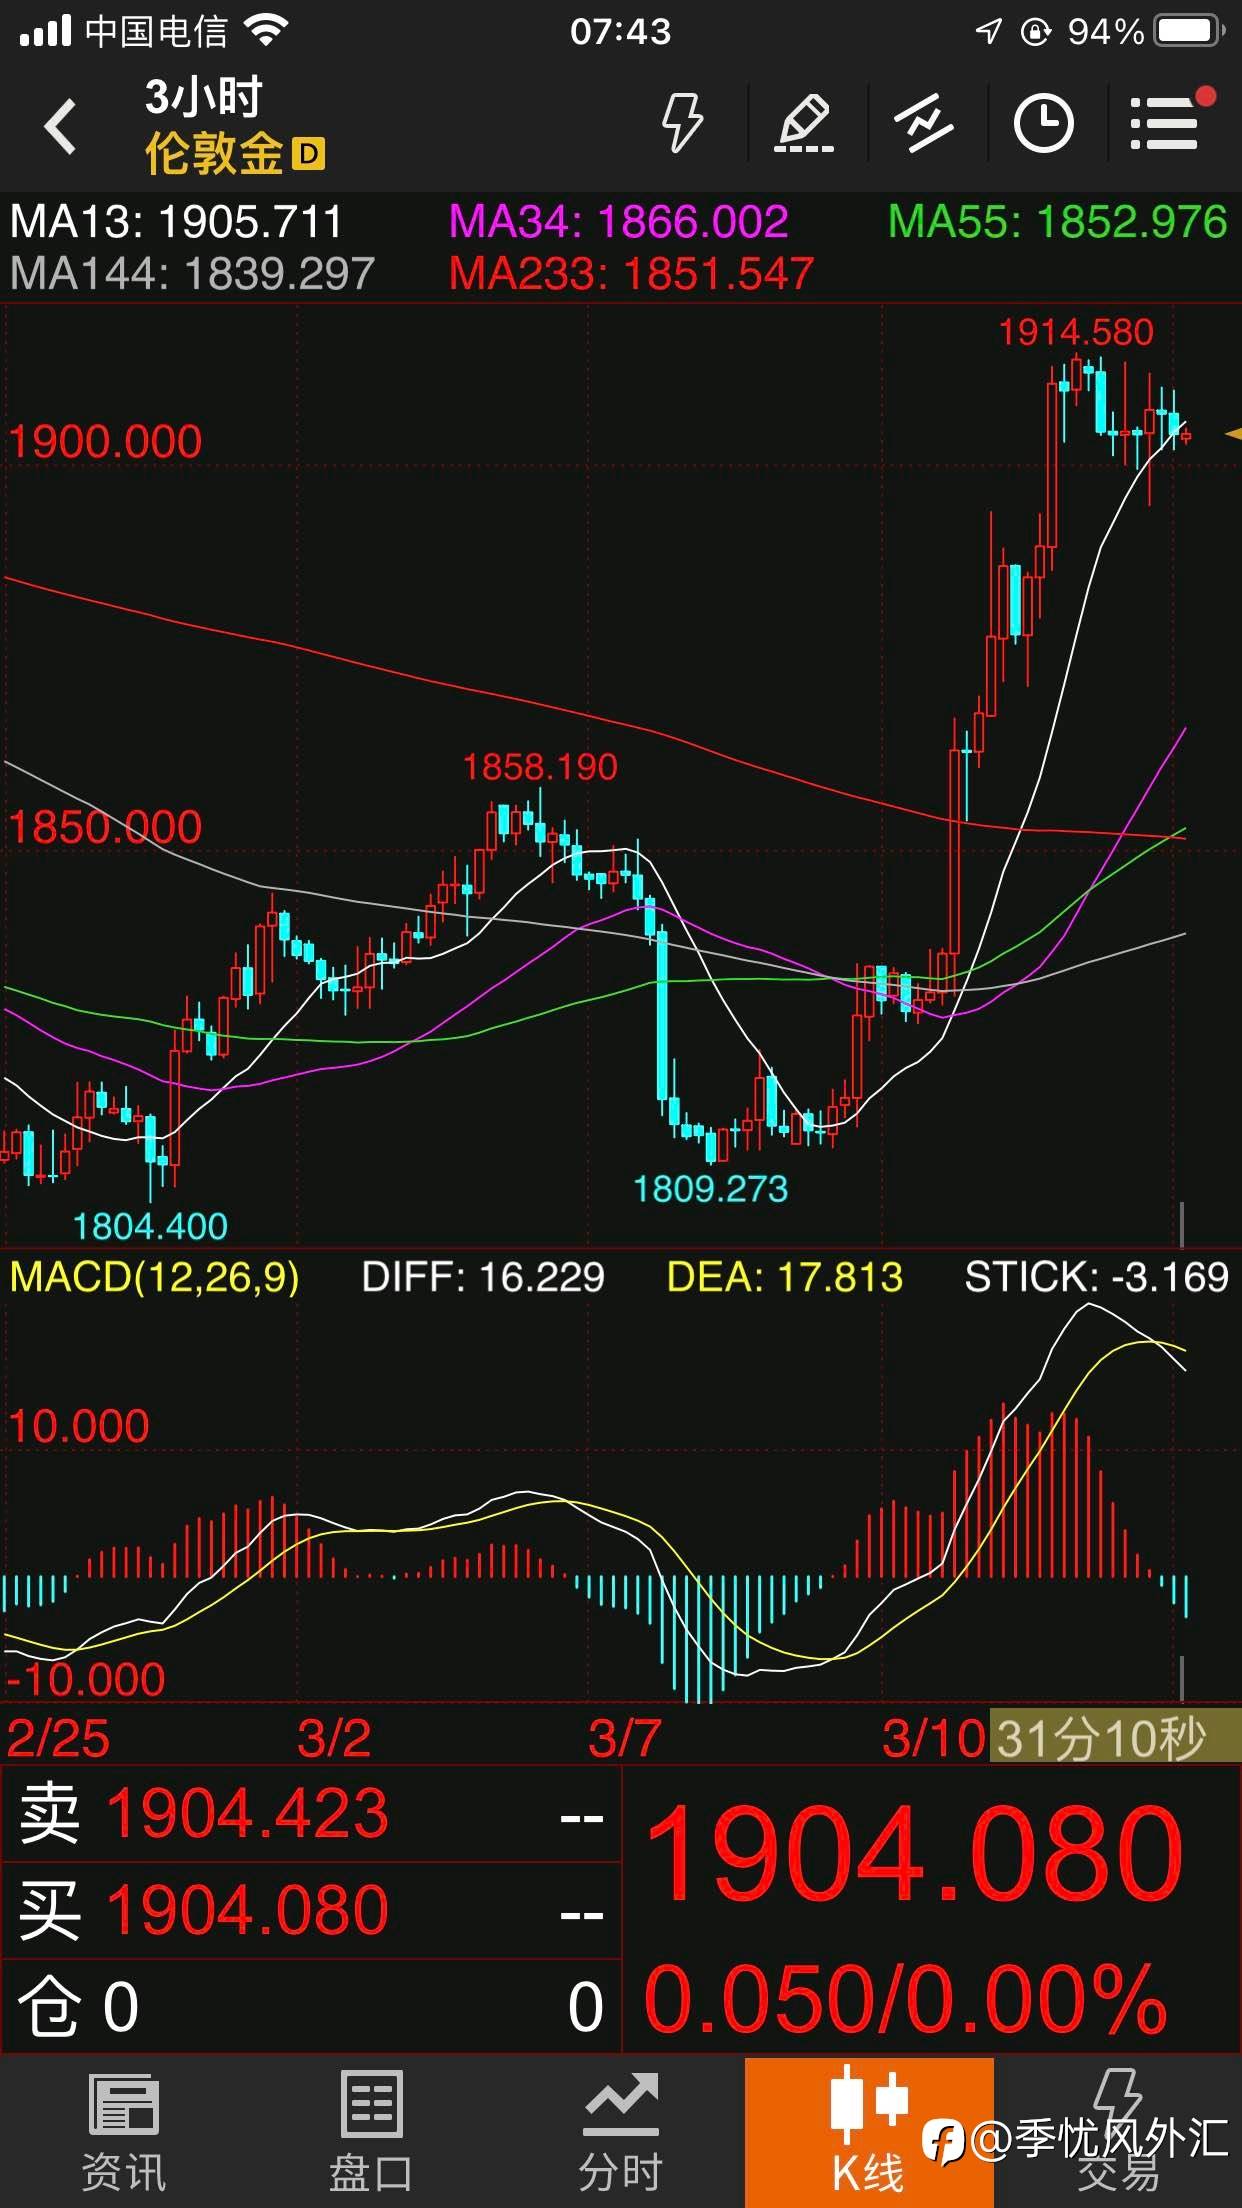Switch to the 资讯 news tab
The image size is (1242, 2208).
point(124,2132)
